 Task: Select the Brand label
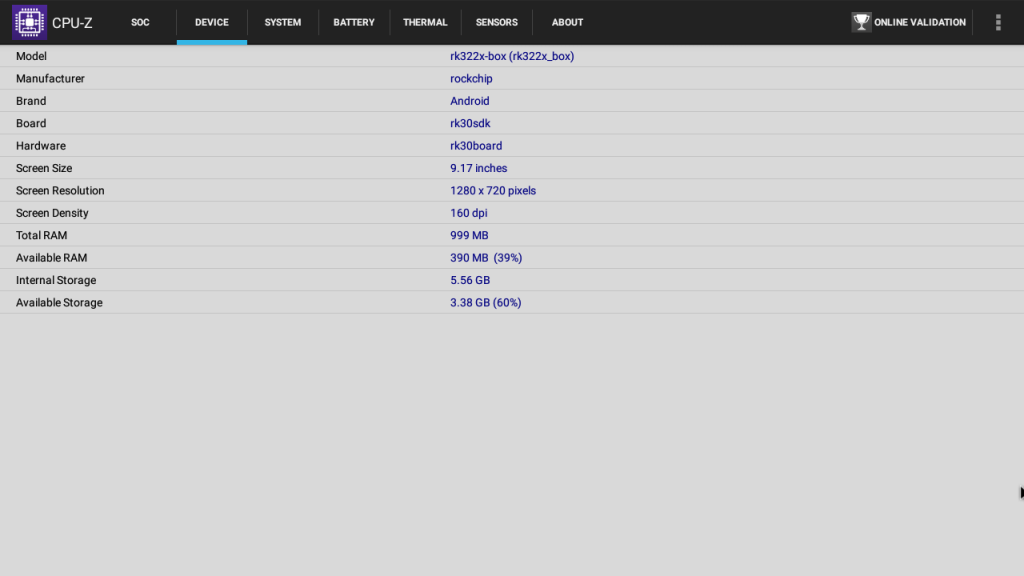click(x=31, y=101)
